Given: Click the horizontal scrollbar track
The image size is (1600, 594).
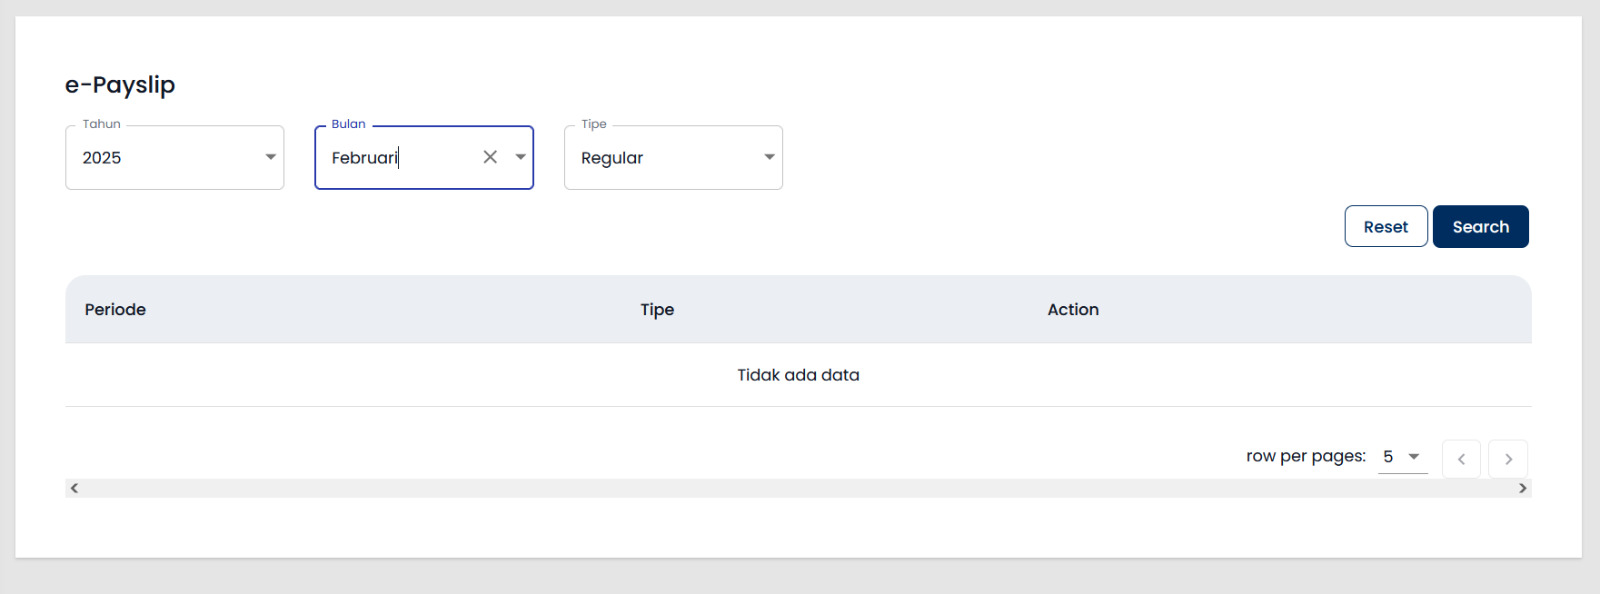Looking at the screenshot, I should pos(798,488).
